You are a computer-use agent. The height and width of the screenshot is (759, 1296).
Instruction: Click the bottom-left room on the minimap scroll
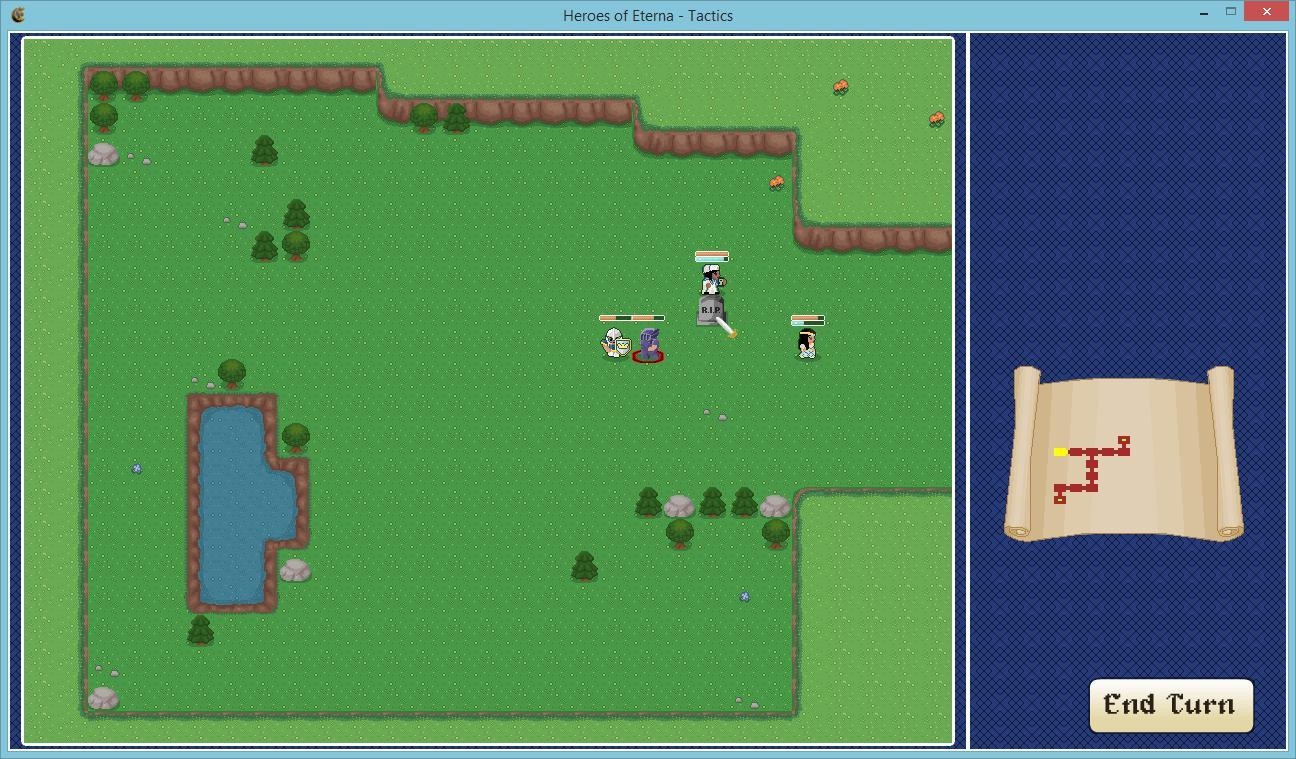[x=1060, y=498]
